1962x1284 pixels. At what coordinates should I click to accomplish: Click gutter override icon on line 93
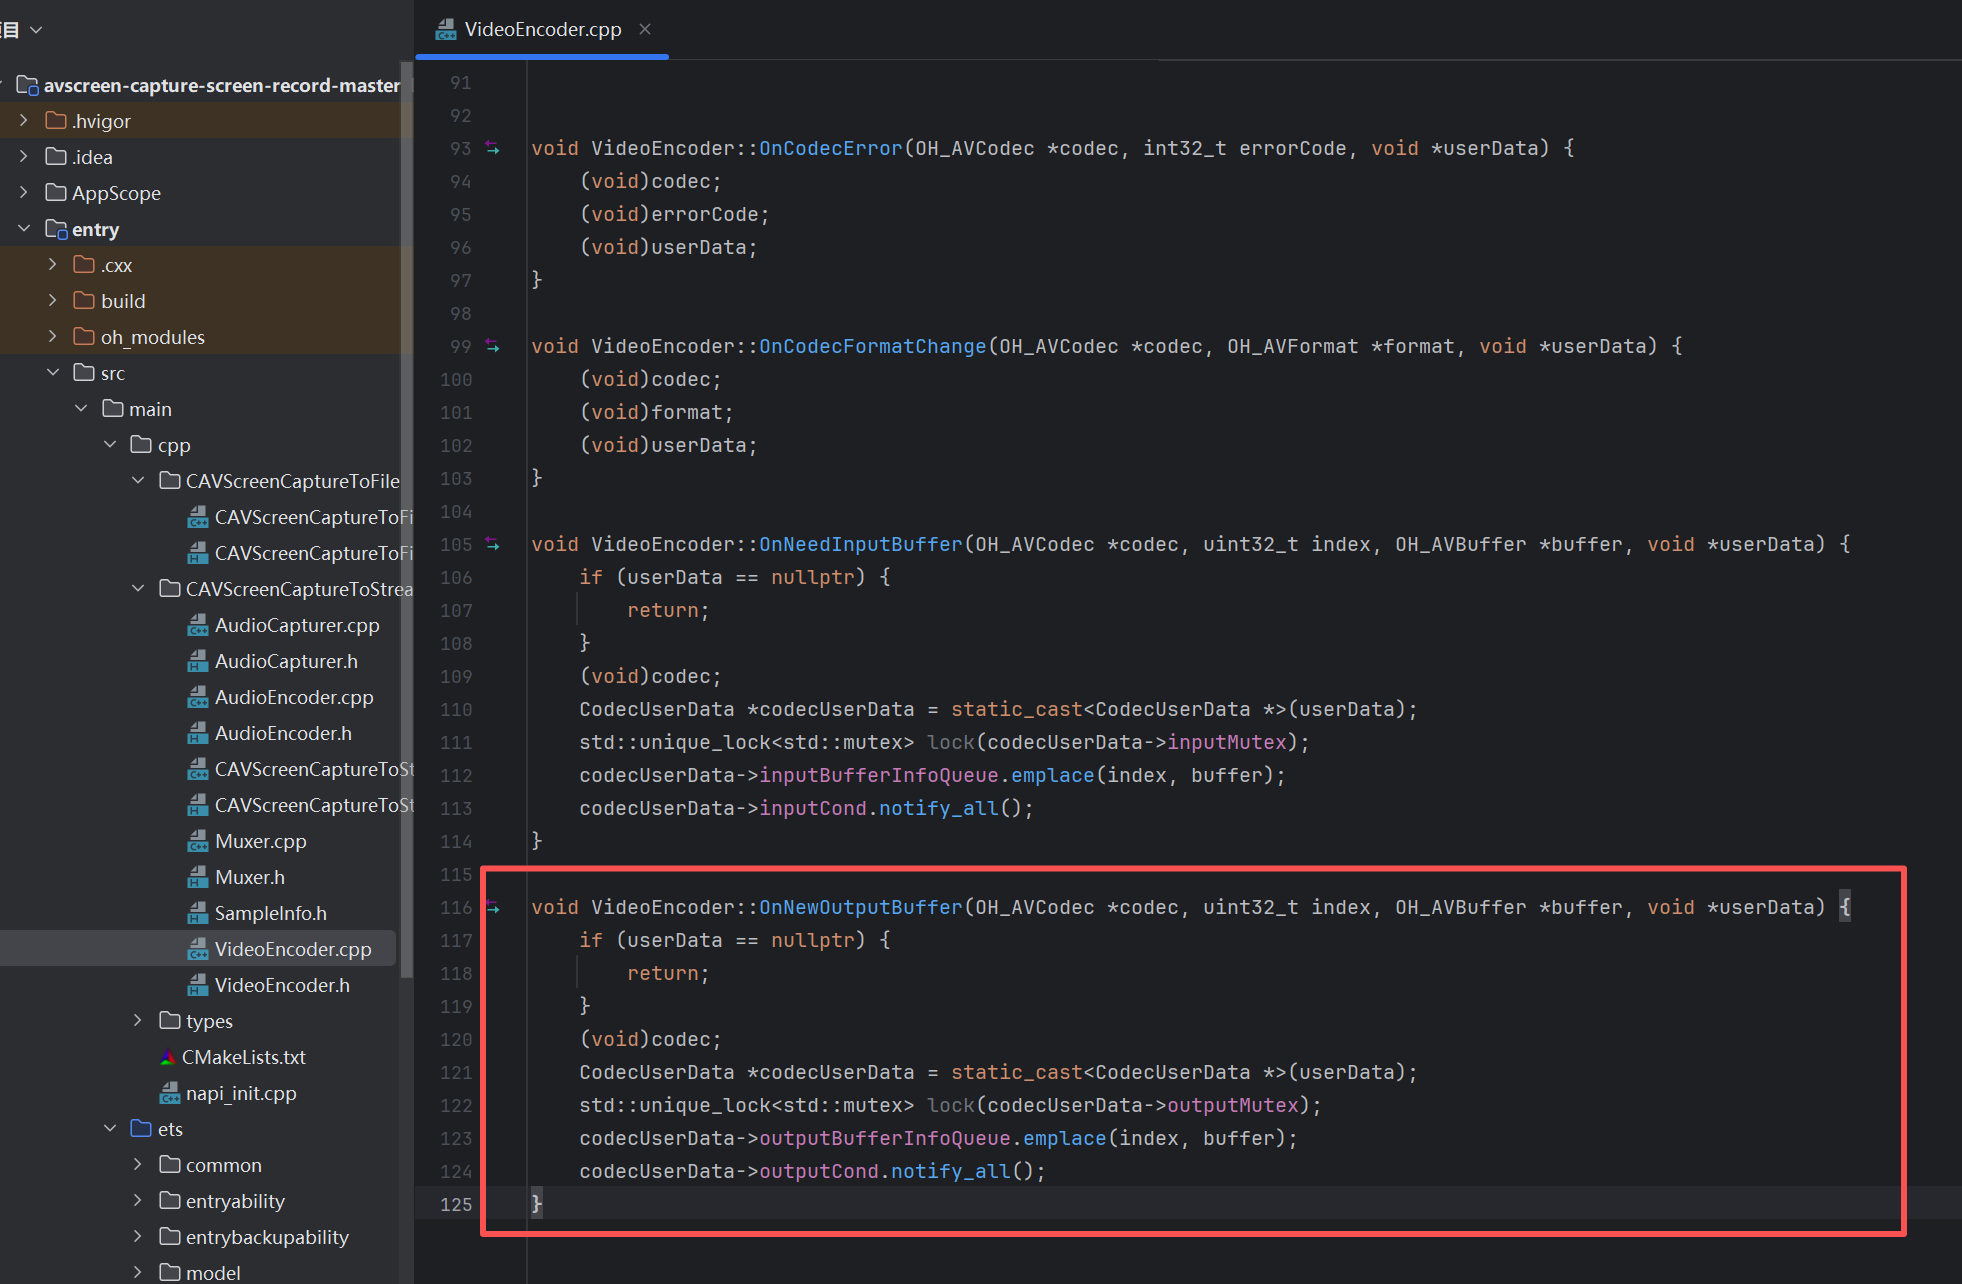click(x=492, y=148)
